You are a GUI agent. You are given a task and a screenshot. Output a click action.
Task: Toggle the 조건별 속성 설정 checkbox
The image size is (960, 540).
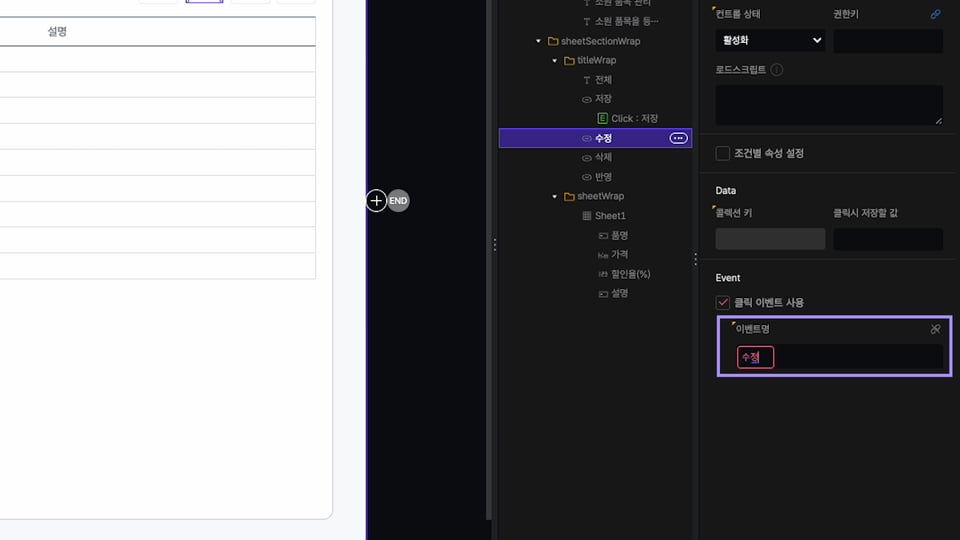(722, 153)
